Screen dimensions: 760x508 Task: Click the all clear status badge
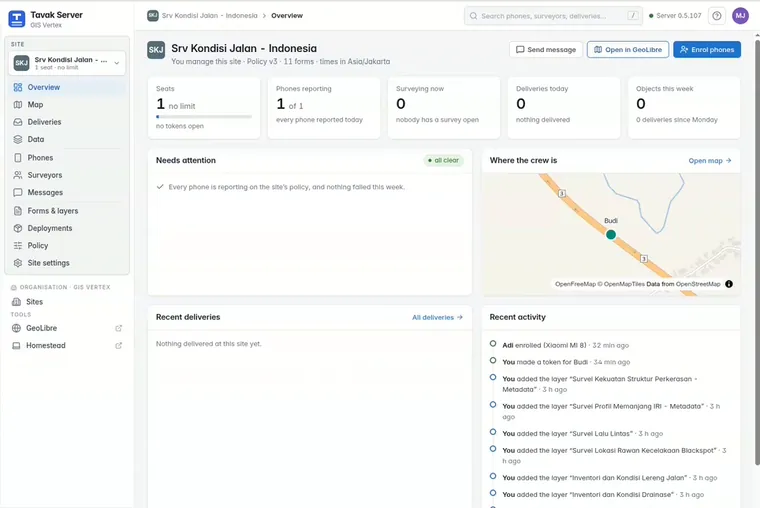tap(443, 160)
